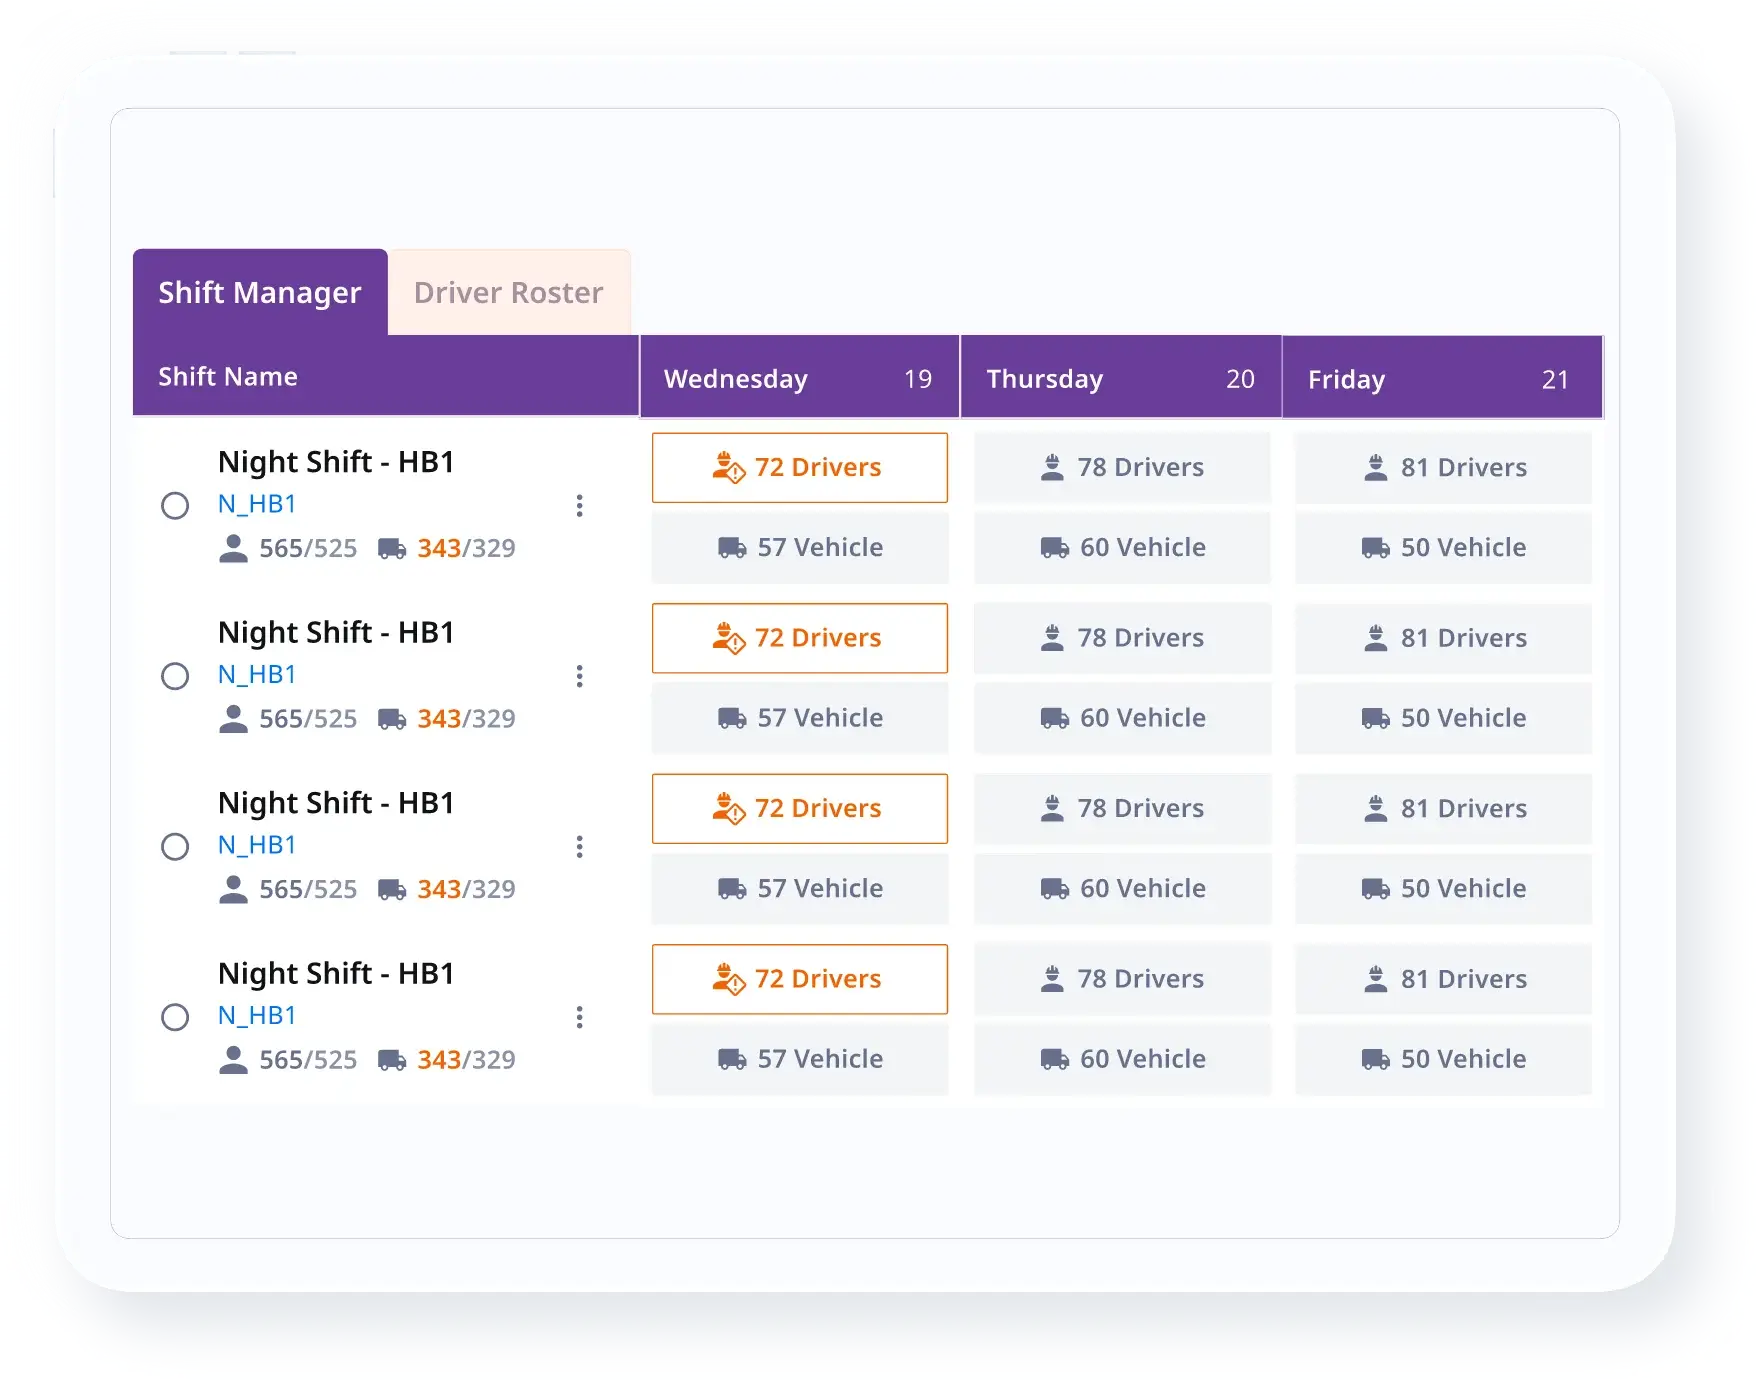Select the radio button for the last Night Shift row
This screenshot has height=1380, width=1758.
(176, 1018)
